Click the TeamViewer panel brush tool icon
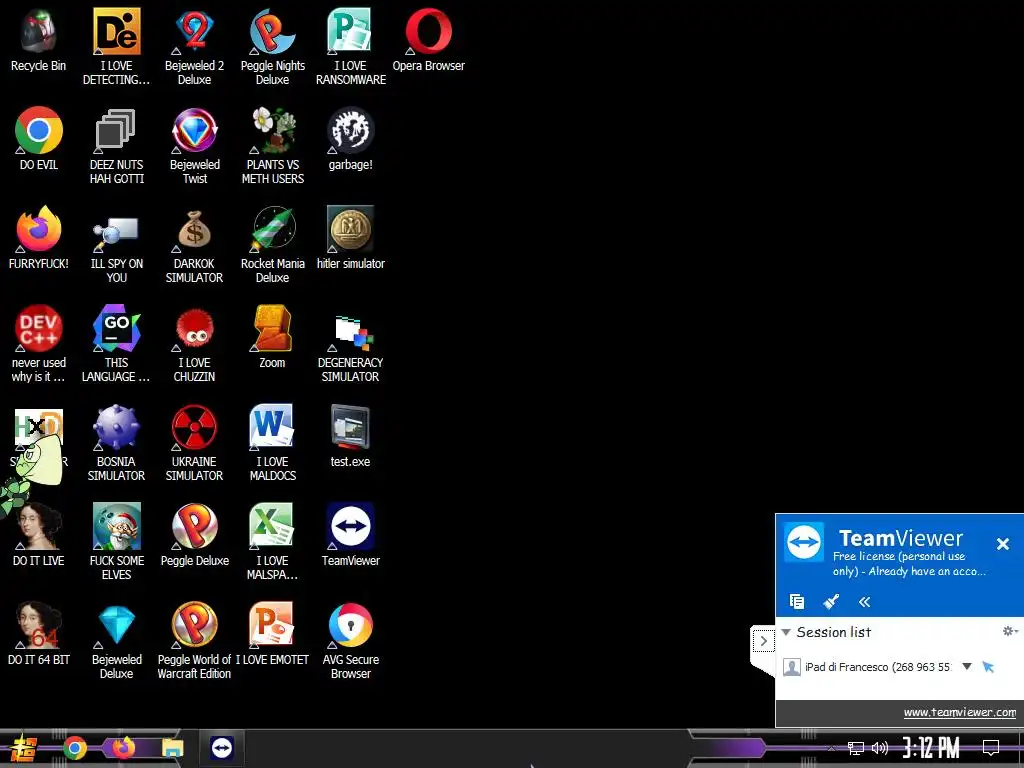This screenshot has width=1024, height=768. (831, 601)
